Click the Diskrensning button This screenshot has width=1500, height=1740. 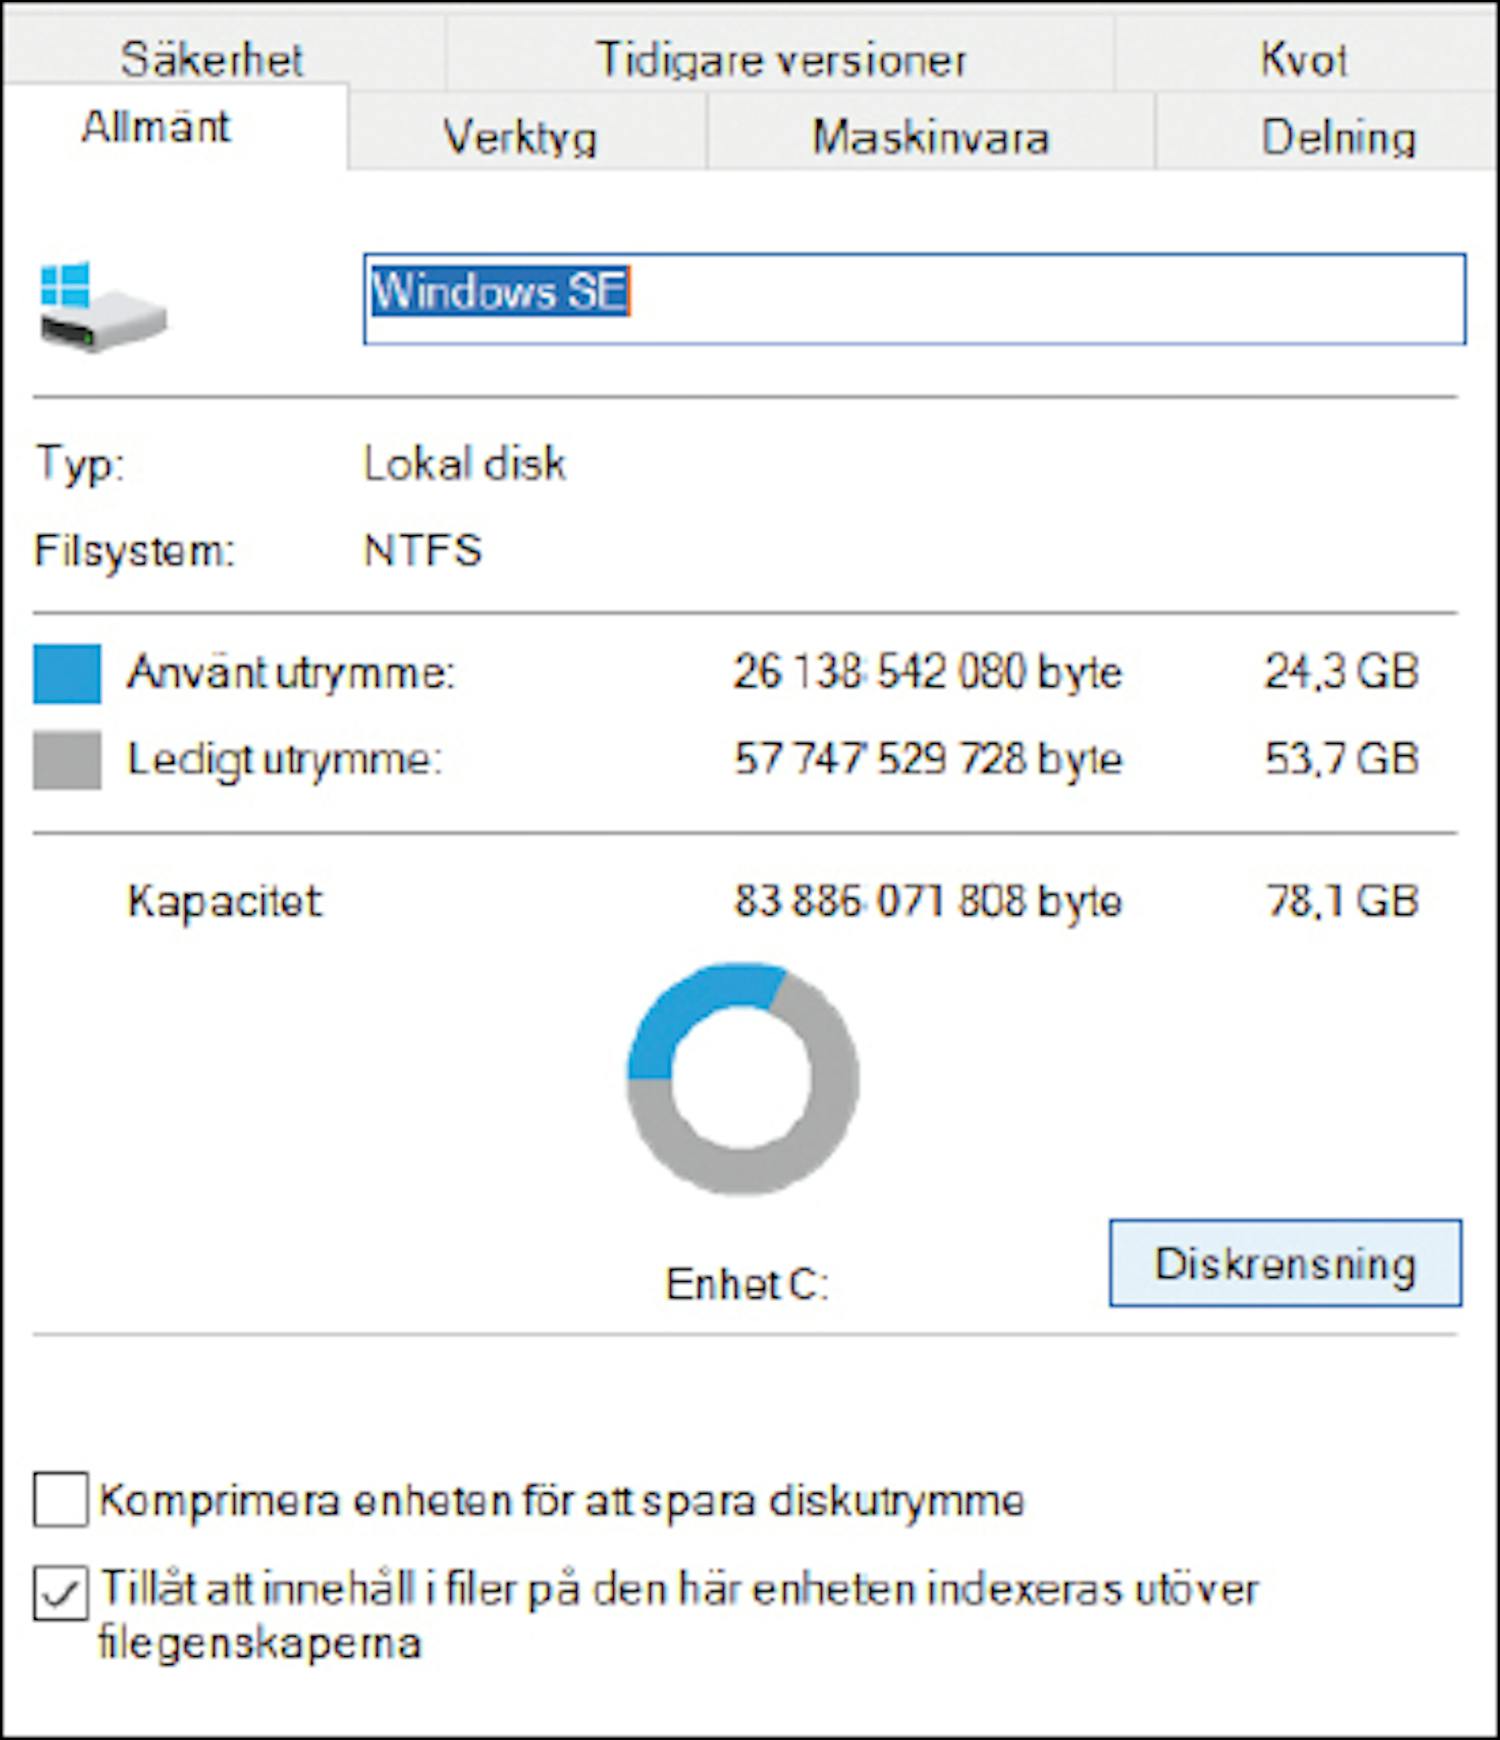click(x=1285, y=1264)
